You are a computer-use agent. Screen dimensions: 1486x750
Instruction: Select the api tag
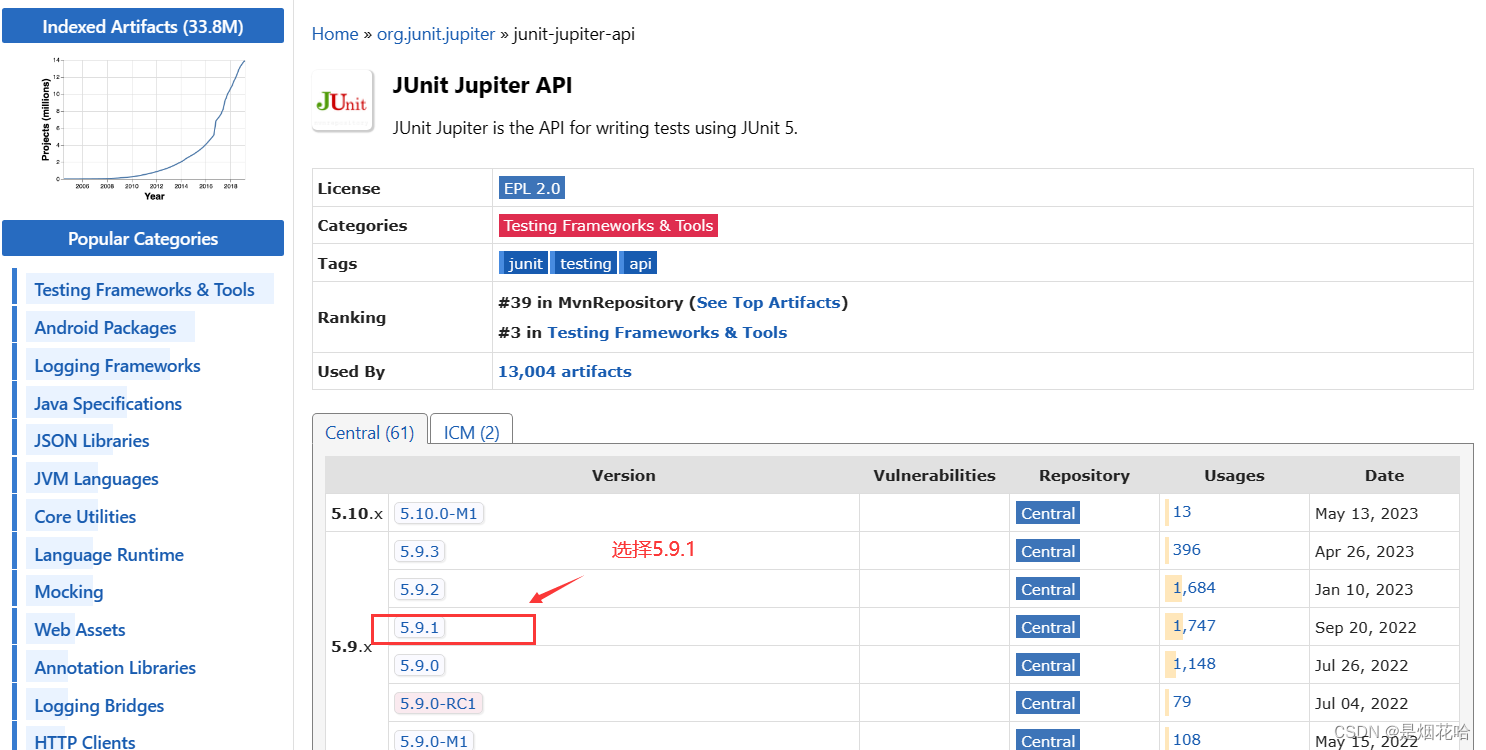[x=640, y=263]
